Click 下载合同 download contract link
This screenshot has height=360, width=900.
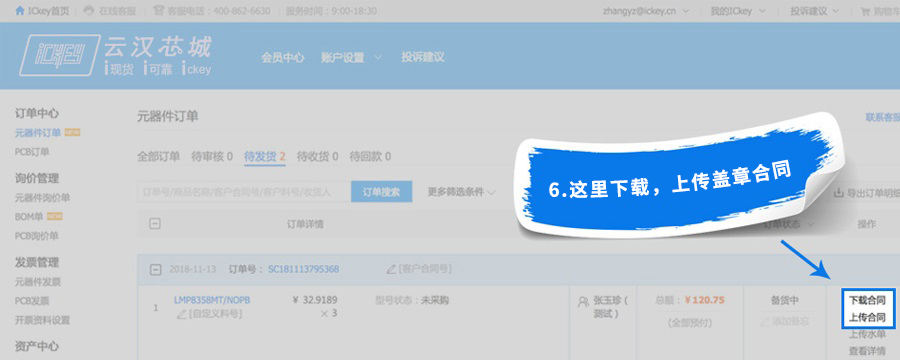coord(867,300)
